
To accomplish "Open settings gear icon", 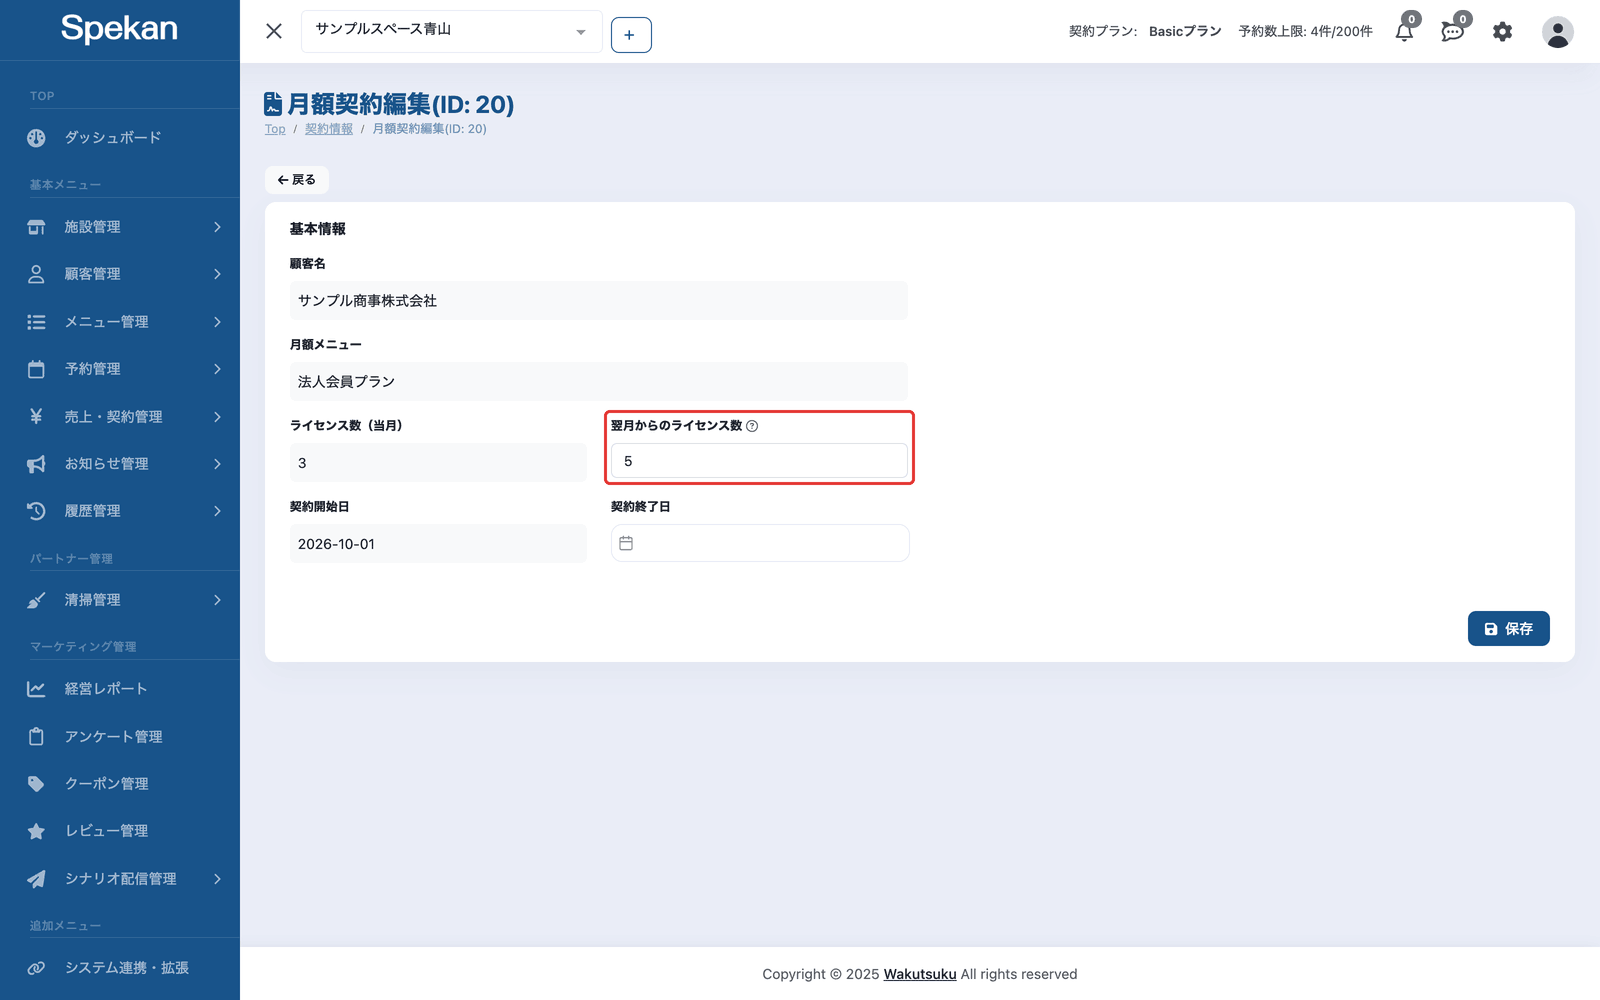I will point(1502,32).
